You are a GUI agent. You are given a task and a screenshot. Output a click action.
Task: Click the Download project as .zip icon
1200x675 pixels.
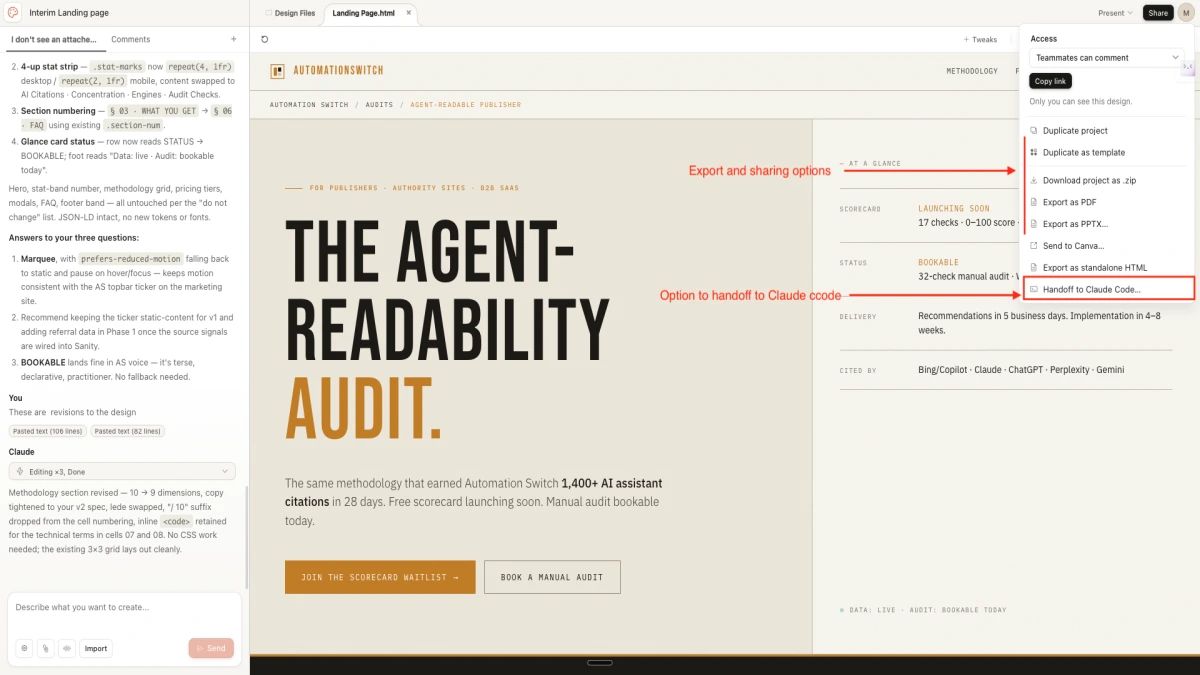[x=1033, y=180]
